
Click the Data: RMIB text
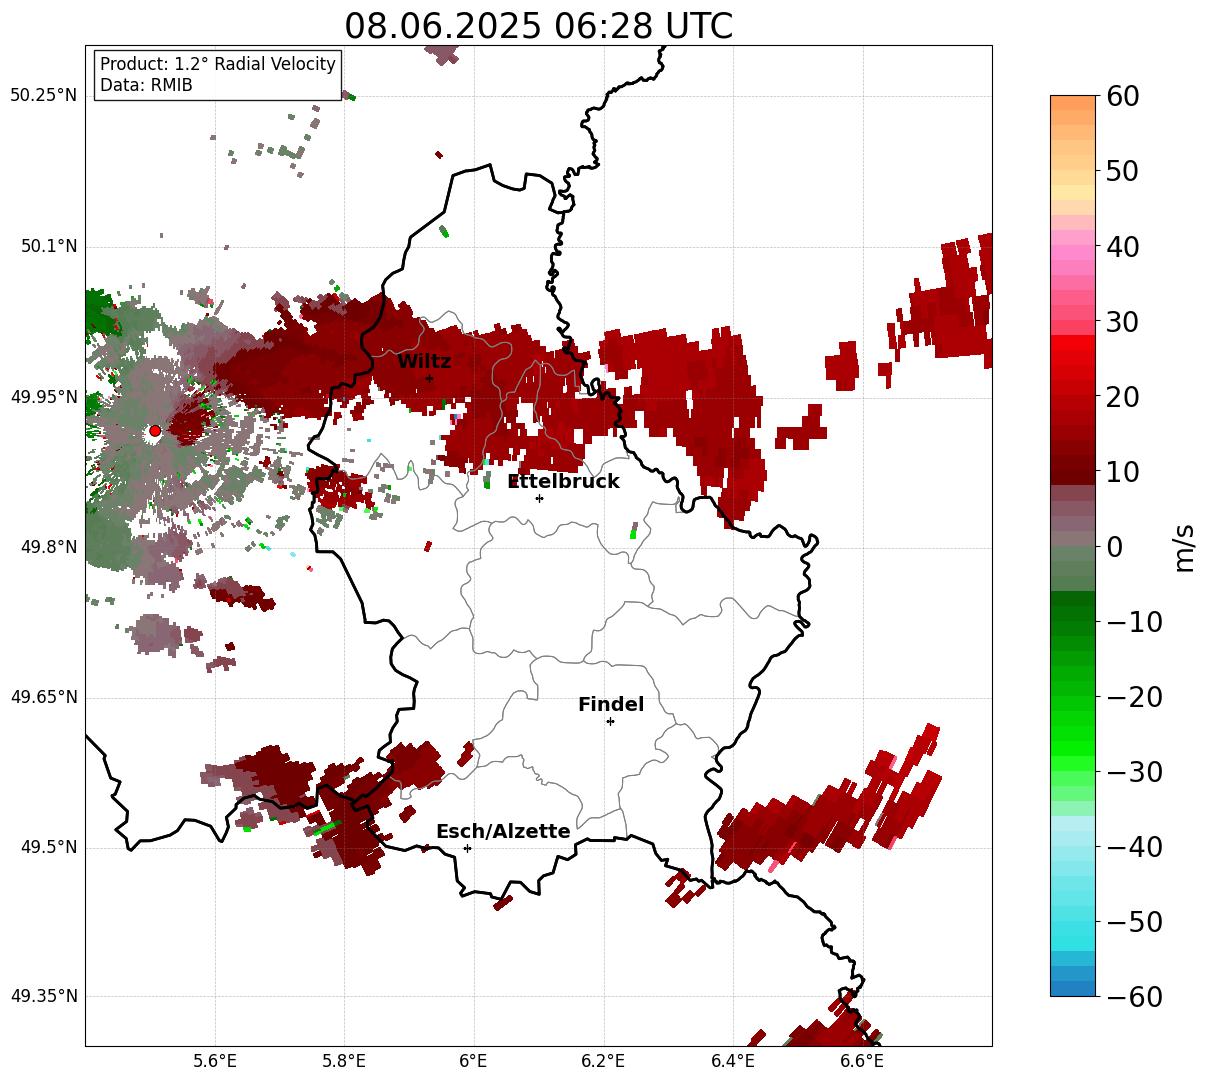pyautogui.click(x=146, y=85)
